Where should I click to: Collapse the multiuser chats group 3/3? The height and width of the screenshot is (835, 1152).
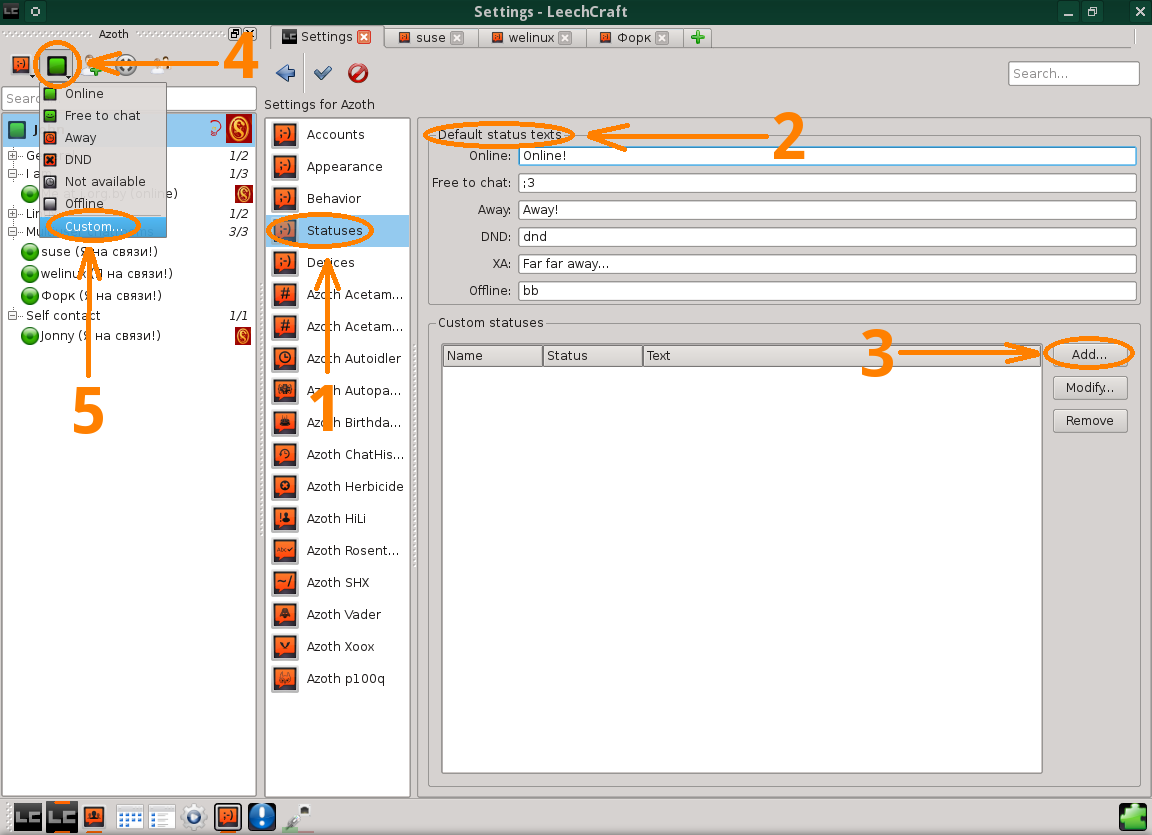pos(12,231)
